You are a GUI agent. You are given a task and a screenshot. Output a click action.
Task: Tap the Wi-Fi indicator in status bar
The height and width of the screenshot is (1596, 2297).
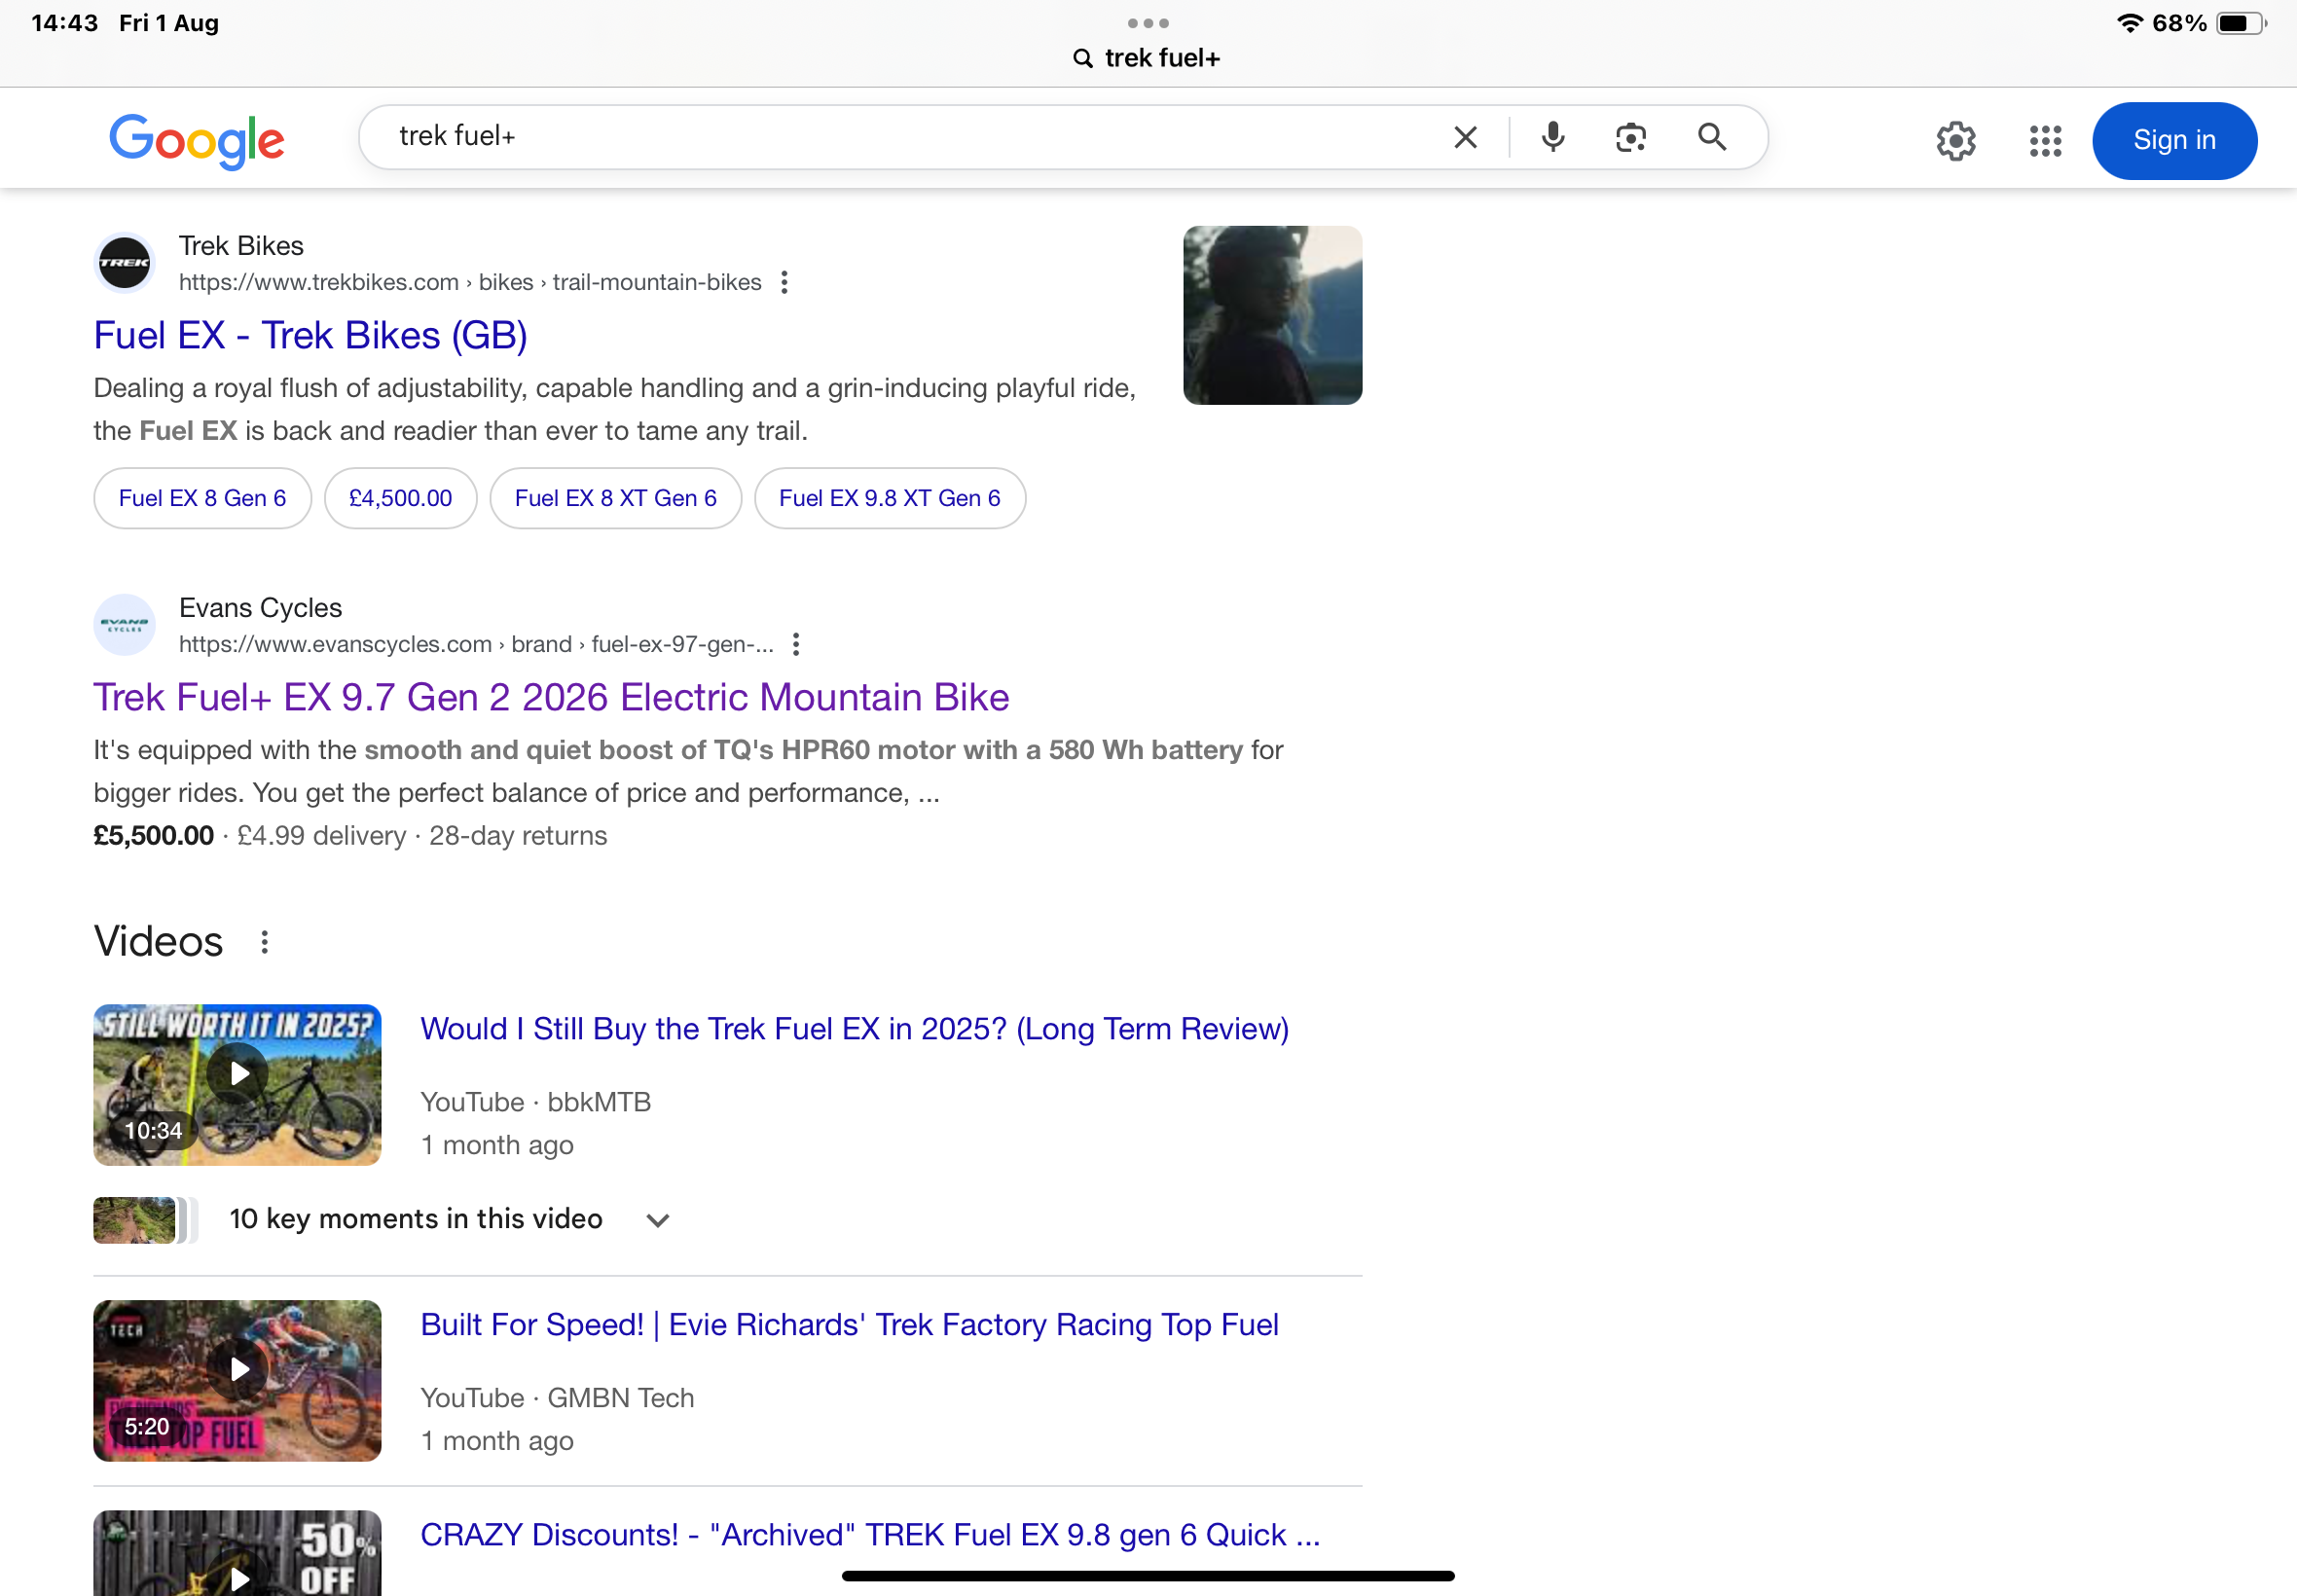click(x=2130, y=23)
